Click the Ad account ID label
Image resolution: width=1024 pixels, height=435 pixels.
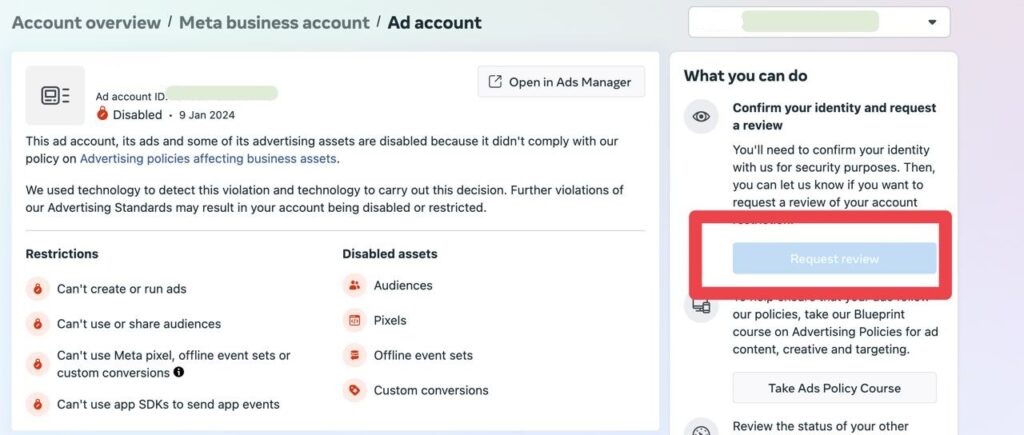click(x=131, y=97)
